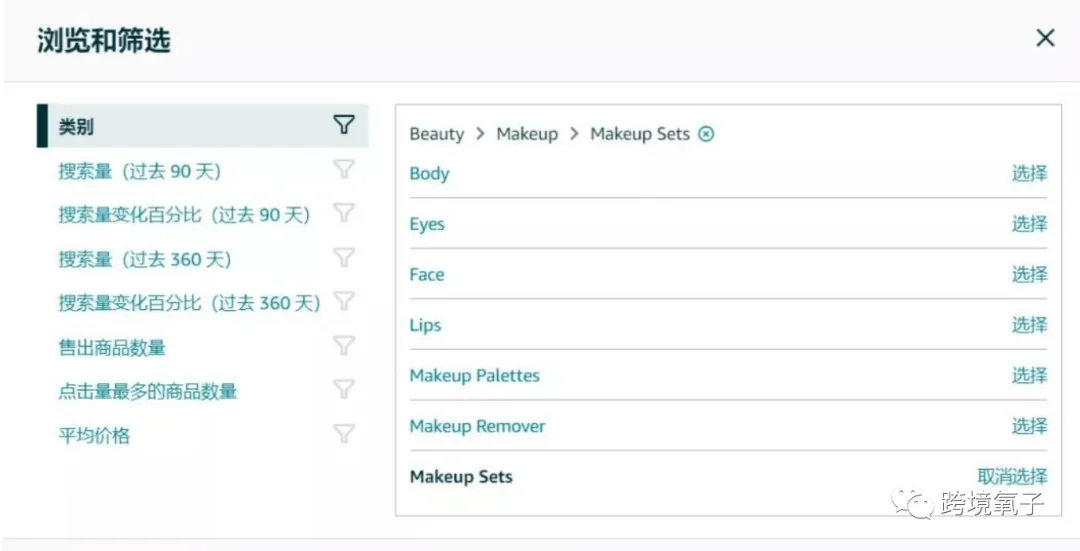The height and width of the screenshot is (551, 1080).
Task: Open 搜索量（过去 360 天）filter option
Action: pos(144,259)
